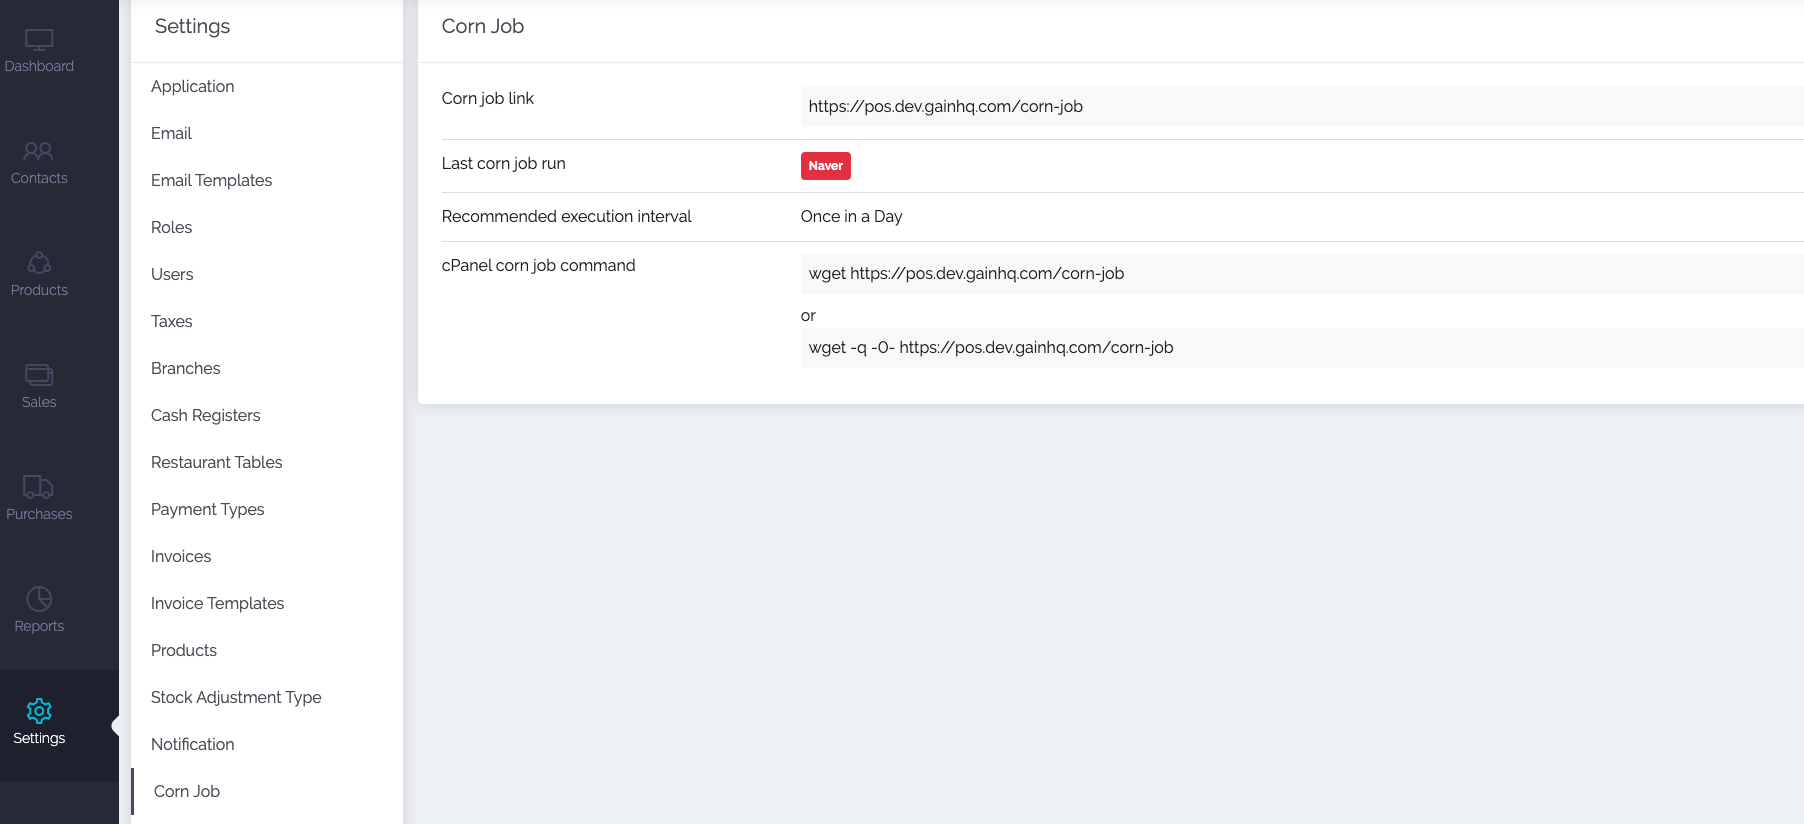Open the Users settings page
Screen dimensions: 1804x824
tap(172, 275)
